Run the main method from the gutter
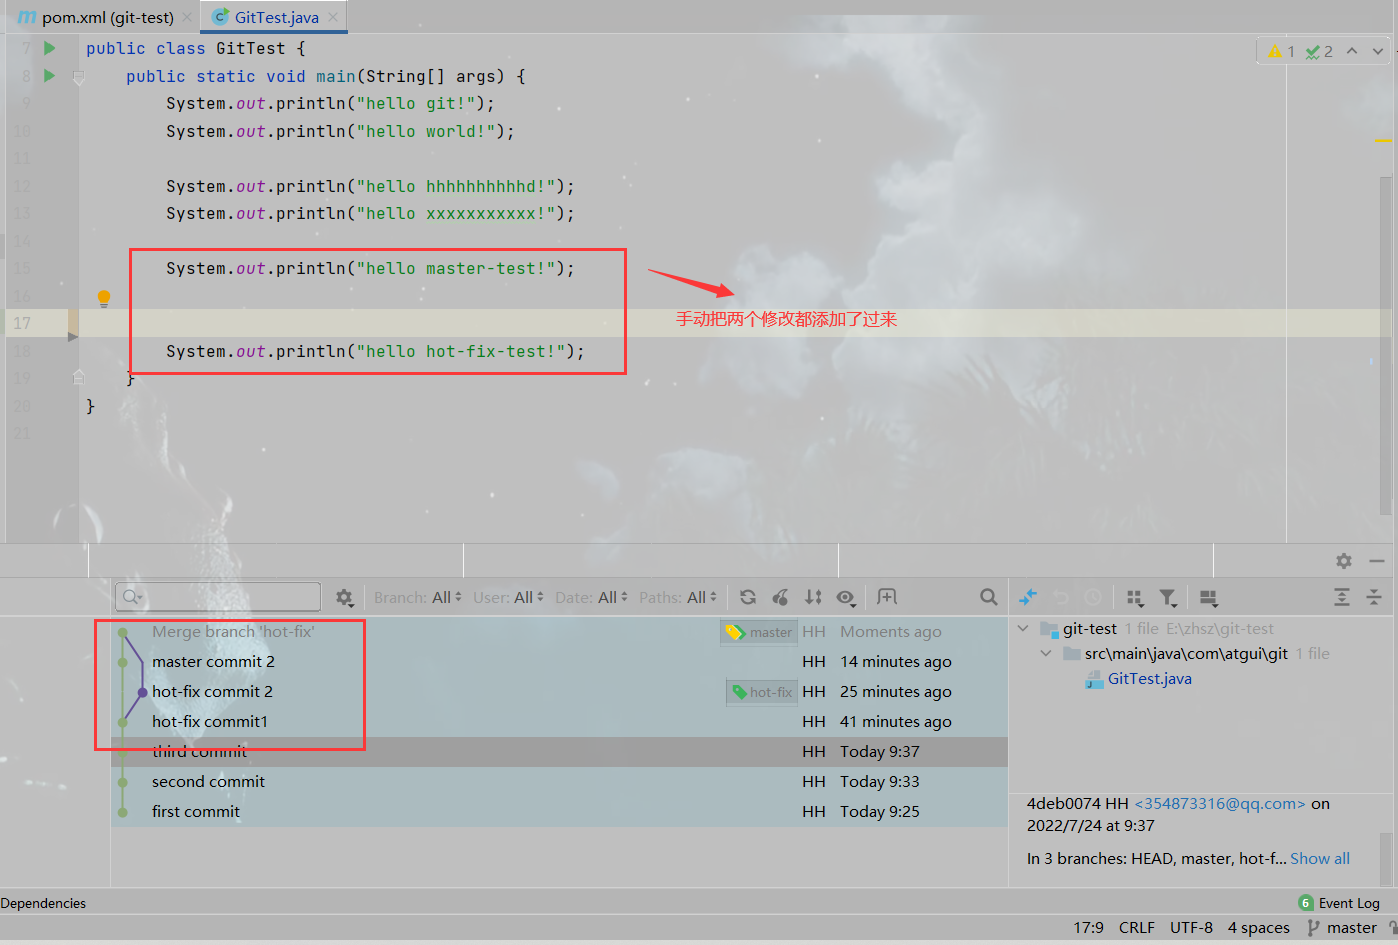The height and width of the screenshot is (945, 1398). [x=49, y=76]
